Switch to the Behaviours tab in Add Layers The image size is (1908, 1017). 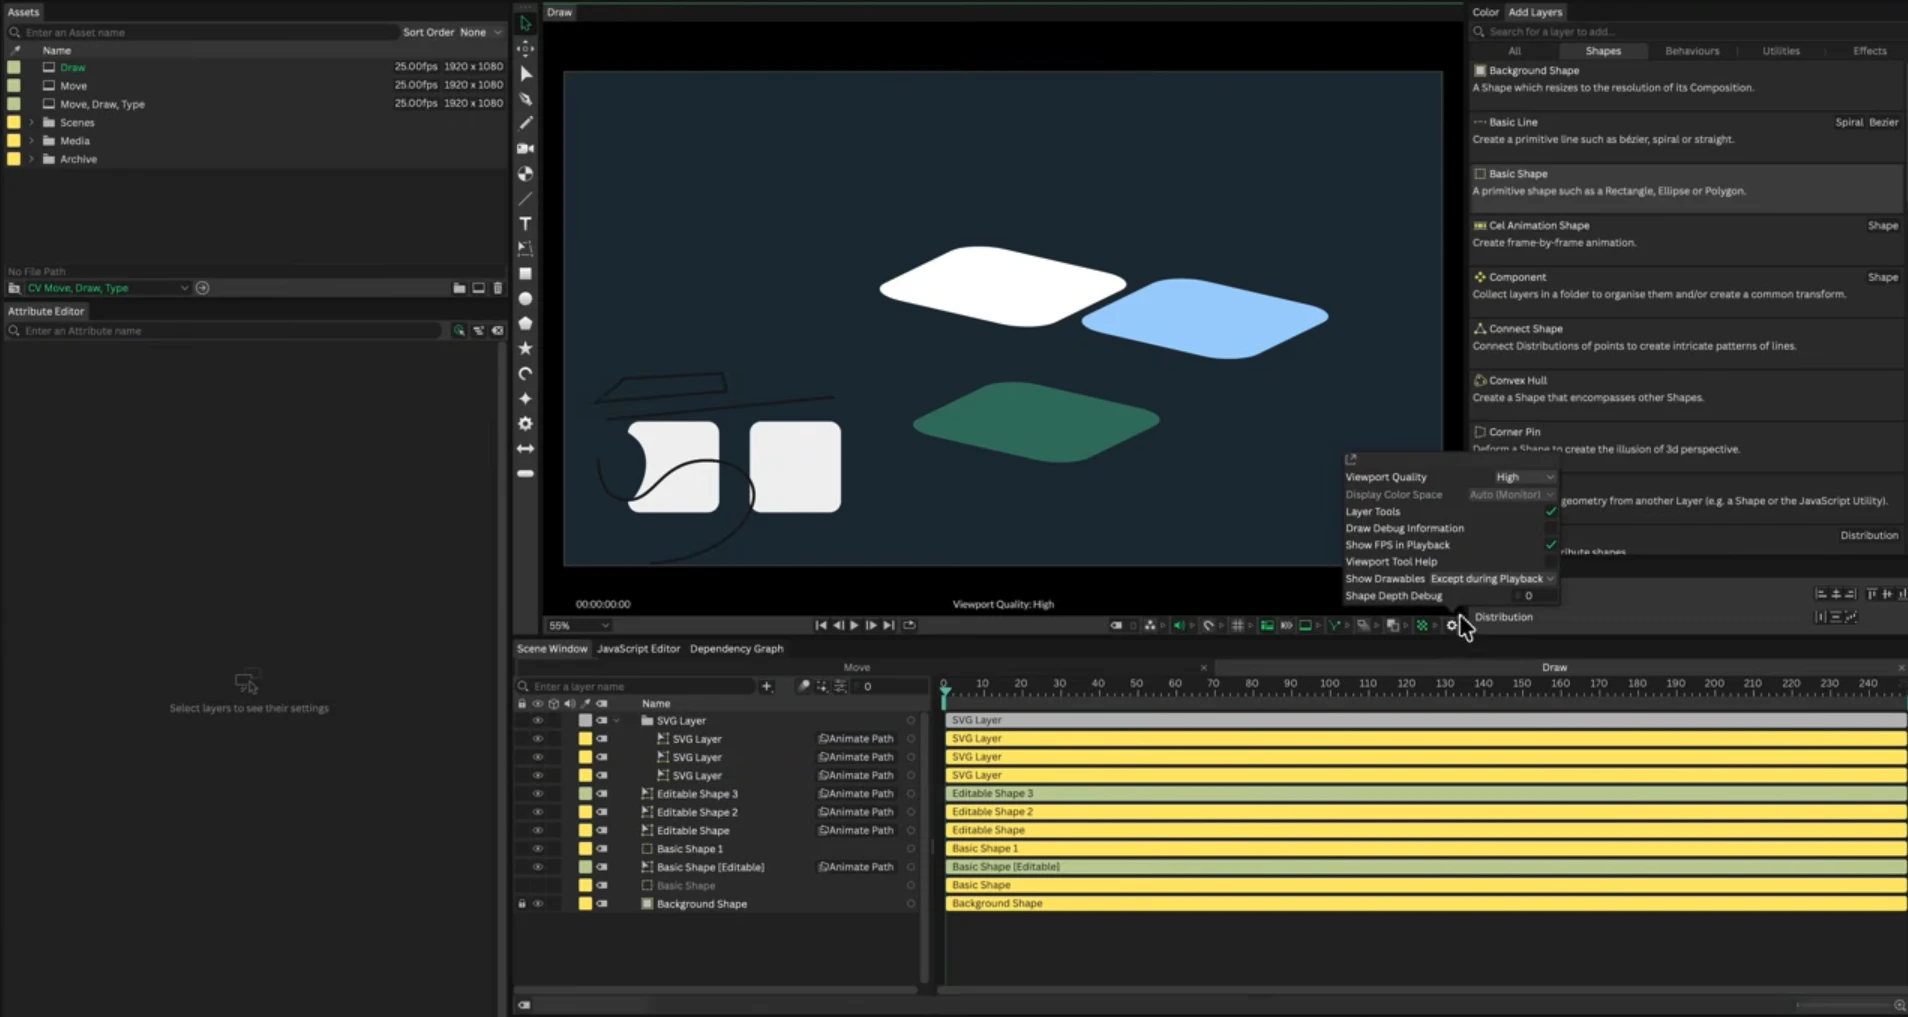coord(1693,50)
